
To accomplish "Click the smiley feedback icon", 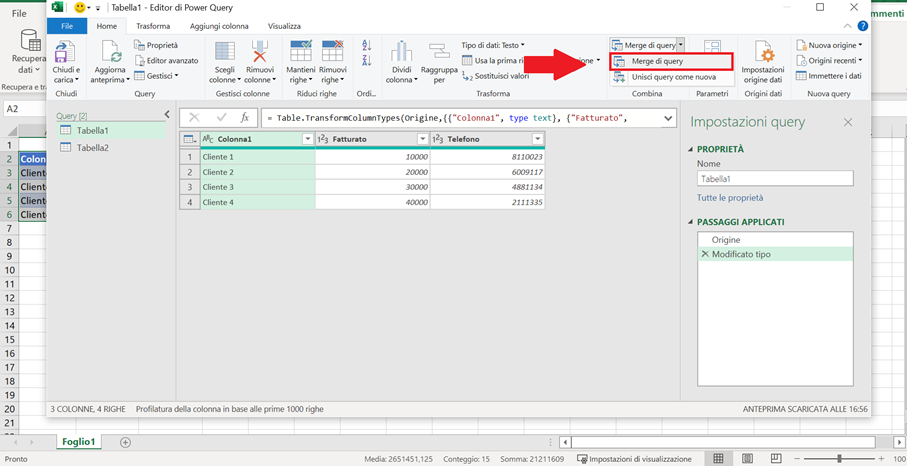I will click(80, 8).
